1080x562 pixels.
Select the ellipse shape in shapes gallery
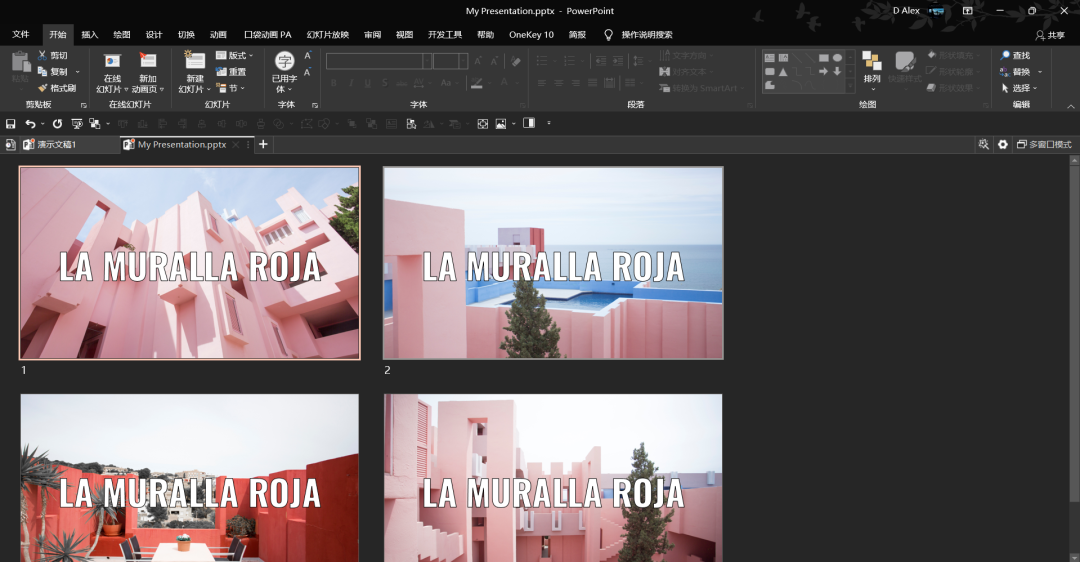tap(837, 58)
